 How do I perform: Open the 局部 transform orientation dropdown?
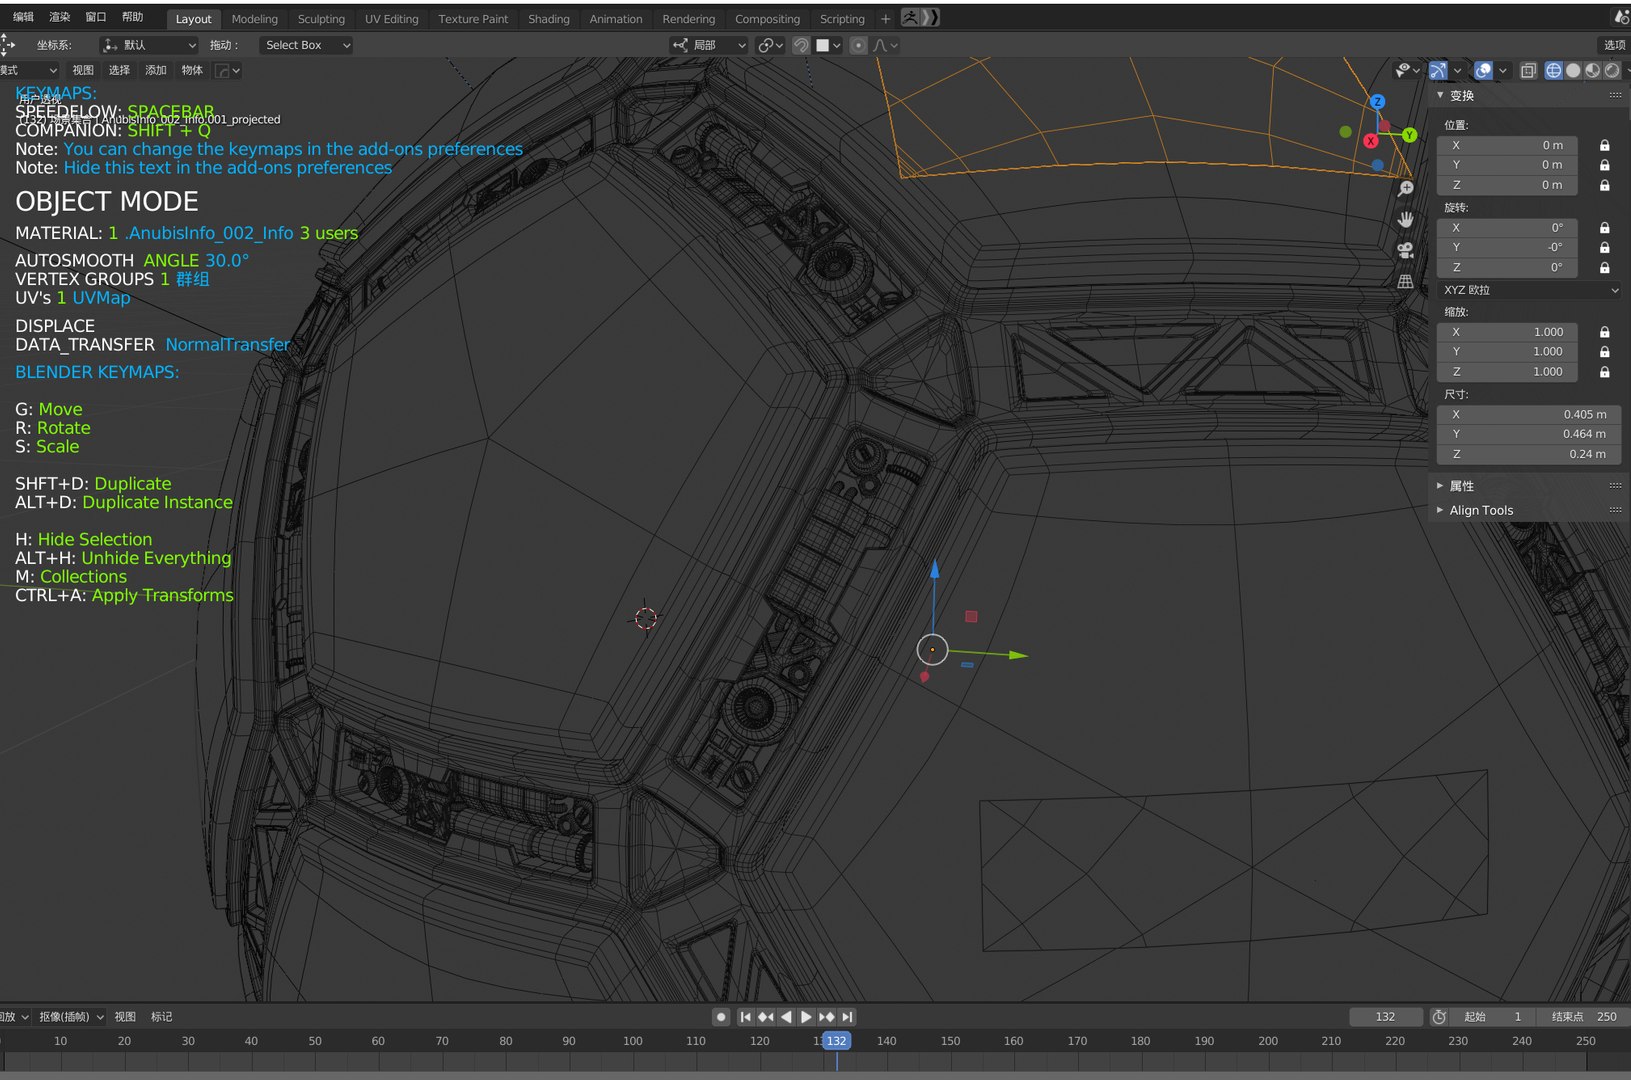click(709, 45)
